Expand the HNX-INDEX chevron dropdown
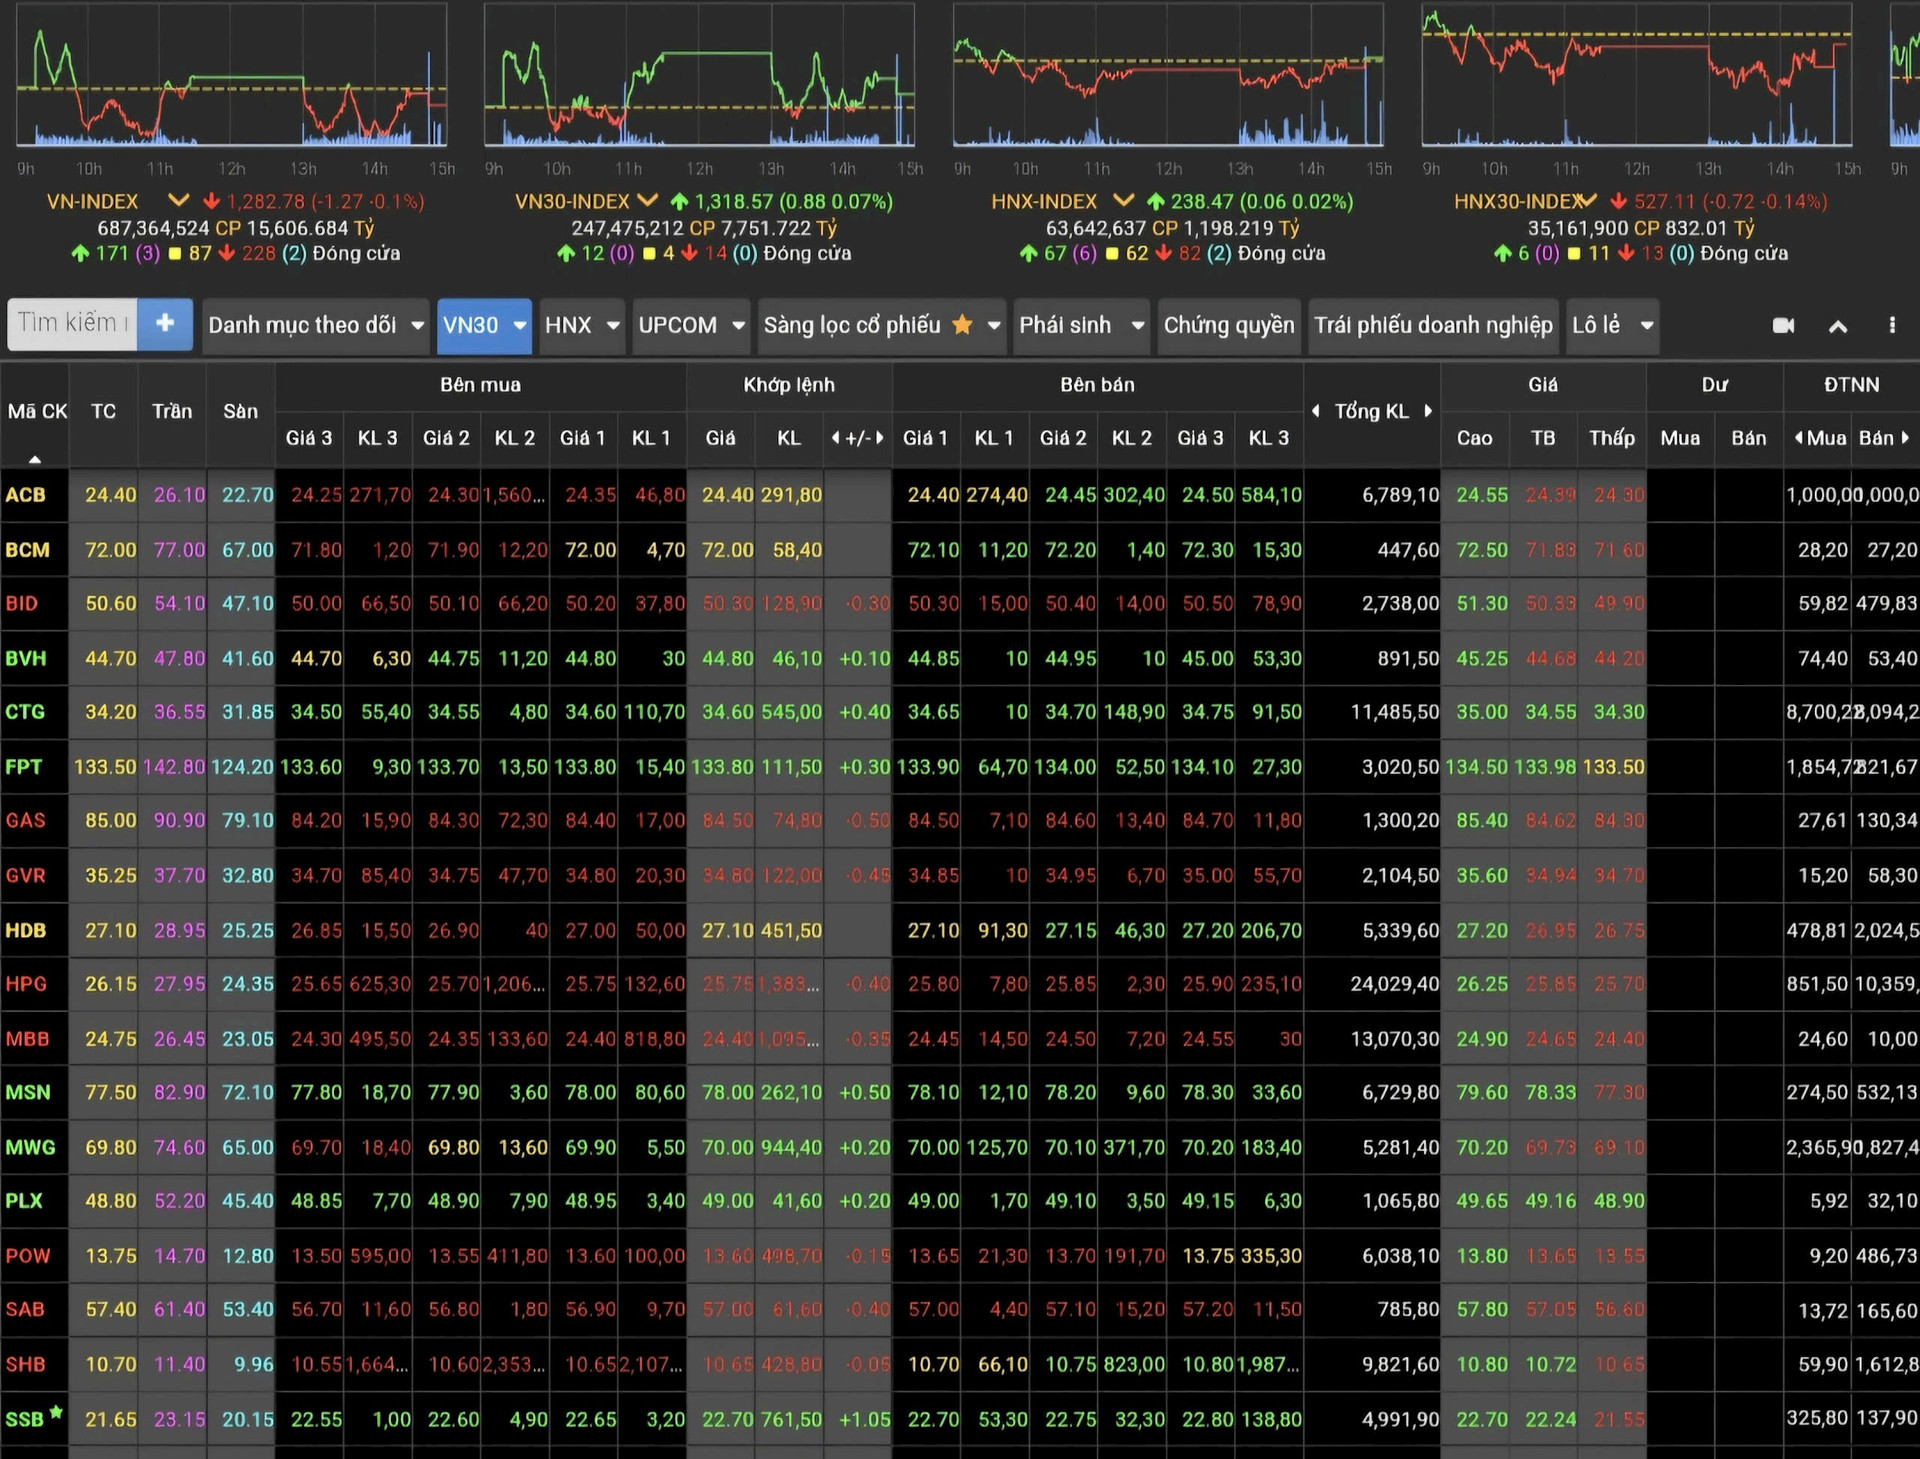 point(1124,201)
